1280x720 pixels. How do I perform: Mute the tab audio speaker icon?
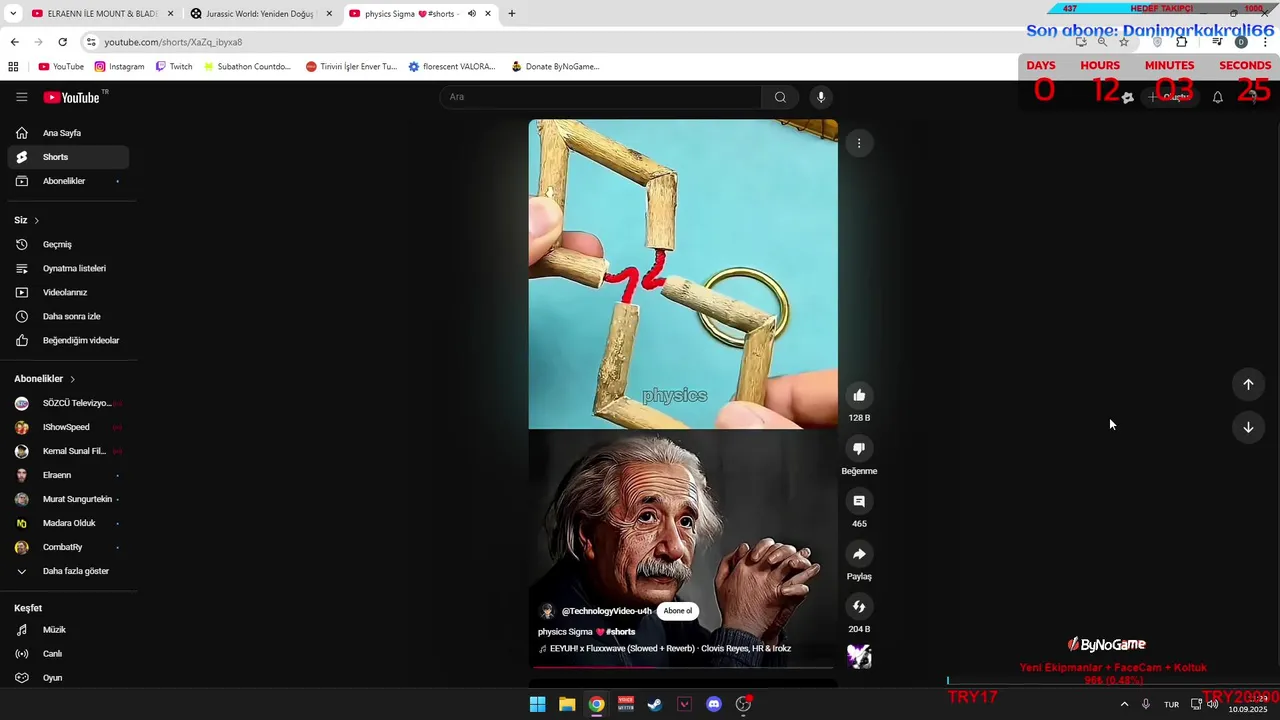[471, 14]
